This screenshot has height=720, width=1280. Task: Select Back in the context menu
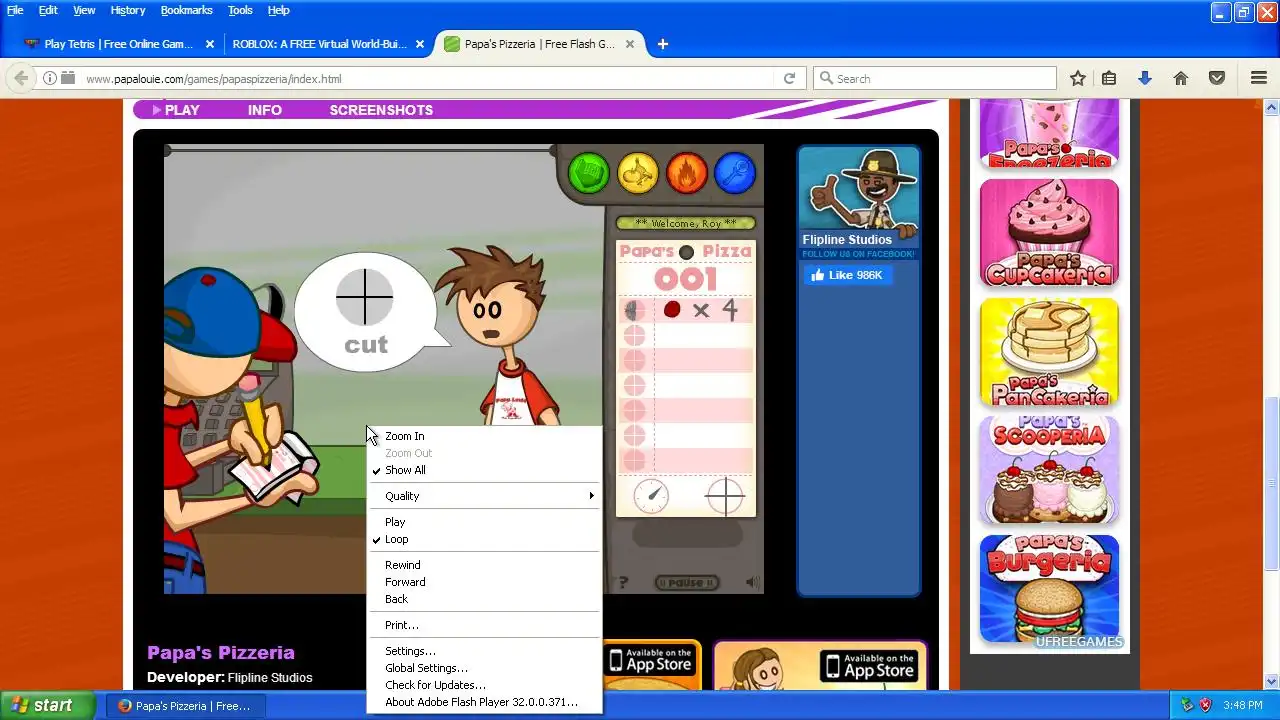[x=485, y=599]
